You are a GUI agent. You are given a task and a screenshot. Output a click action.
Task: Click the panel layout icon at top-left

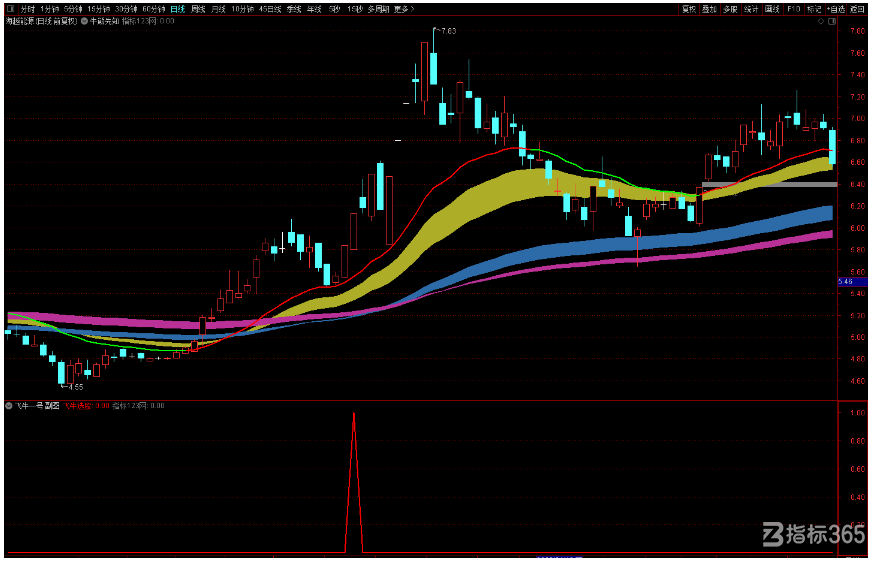[x=11, y=9]
